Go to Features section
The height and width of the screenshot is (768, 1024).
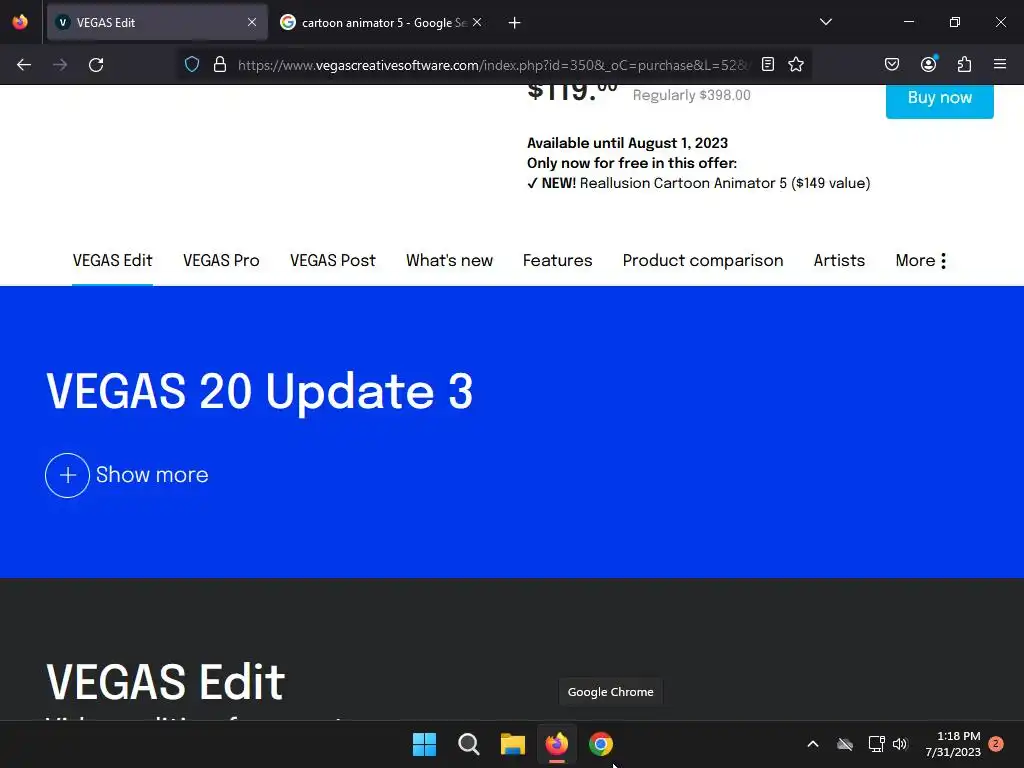(558, 261)
